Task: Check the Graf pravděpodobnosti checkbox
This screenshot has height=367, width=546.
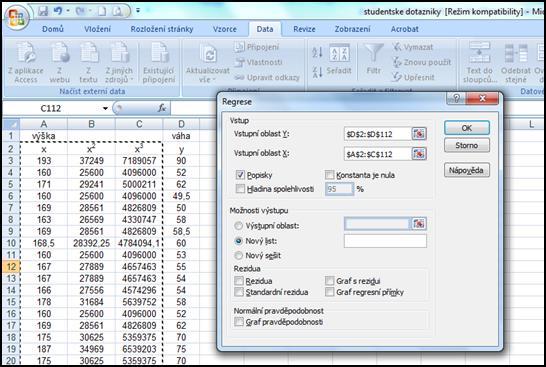Action: 239,322
